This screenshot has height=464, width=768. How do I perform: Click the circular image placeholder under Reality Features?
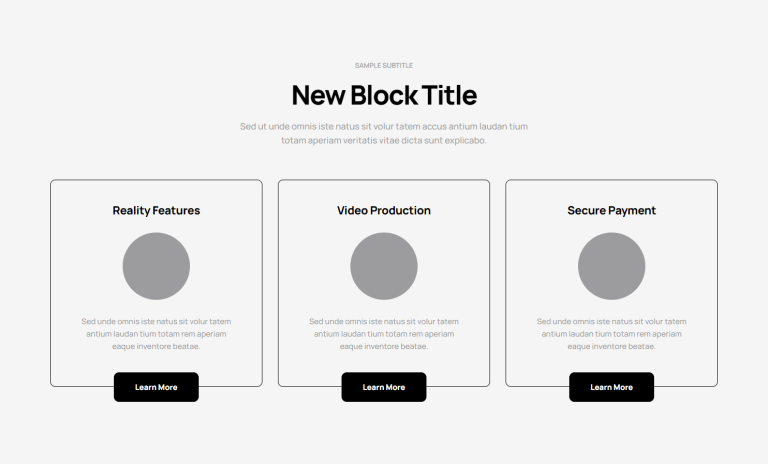tap(156, 266)
